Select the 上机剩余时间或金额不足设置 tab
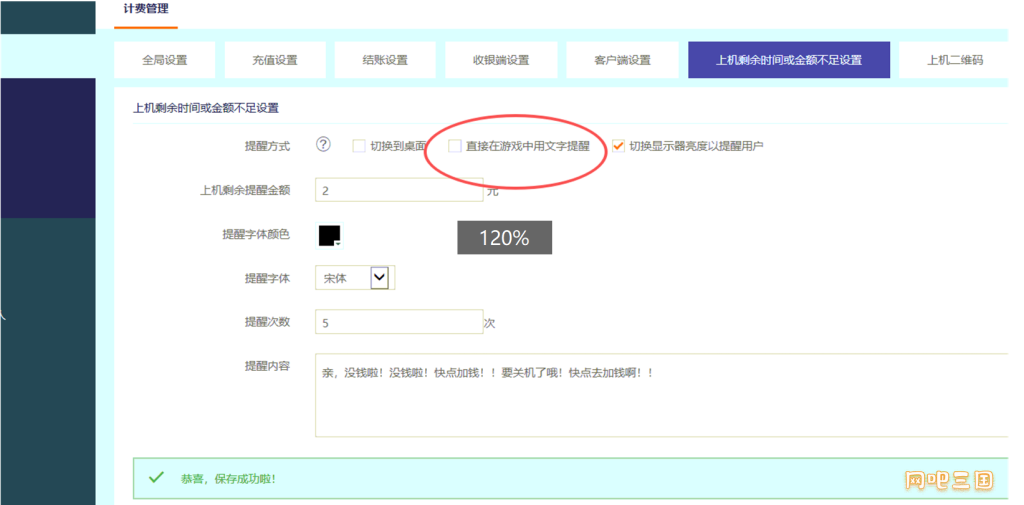The height and width of the screenshot is (505, 1024). (788, 60)
